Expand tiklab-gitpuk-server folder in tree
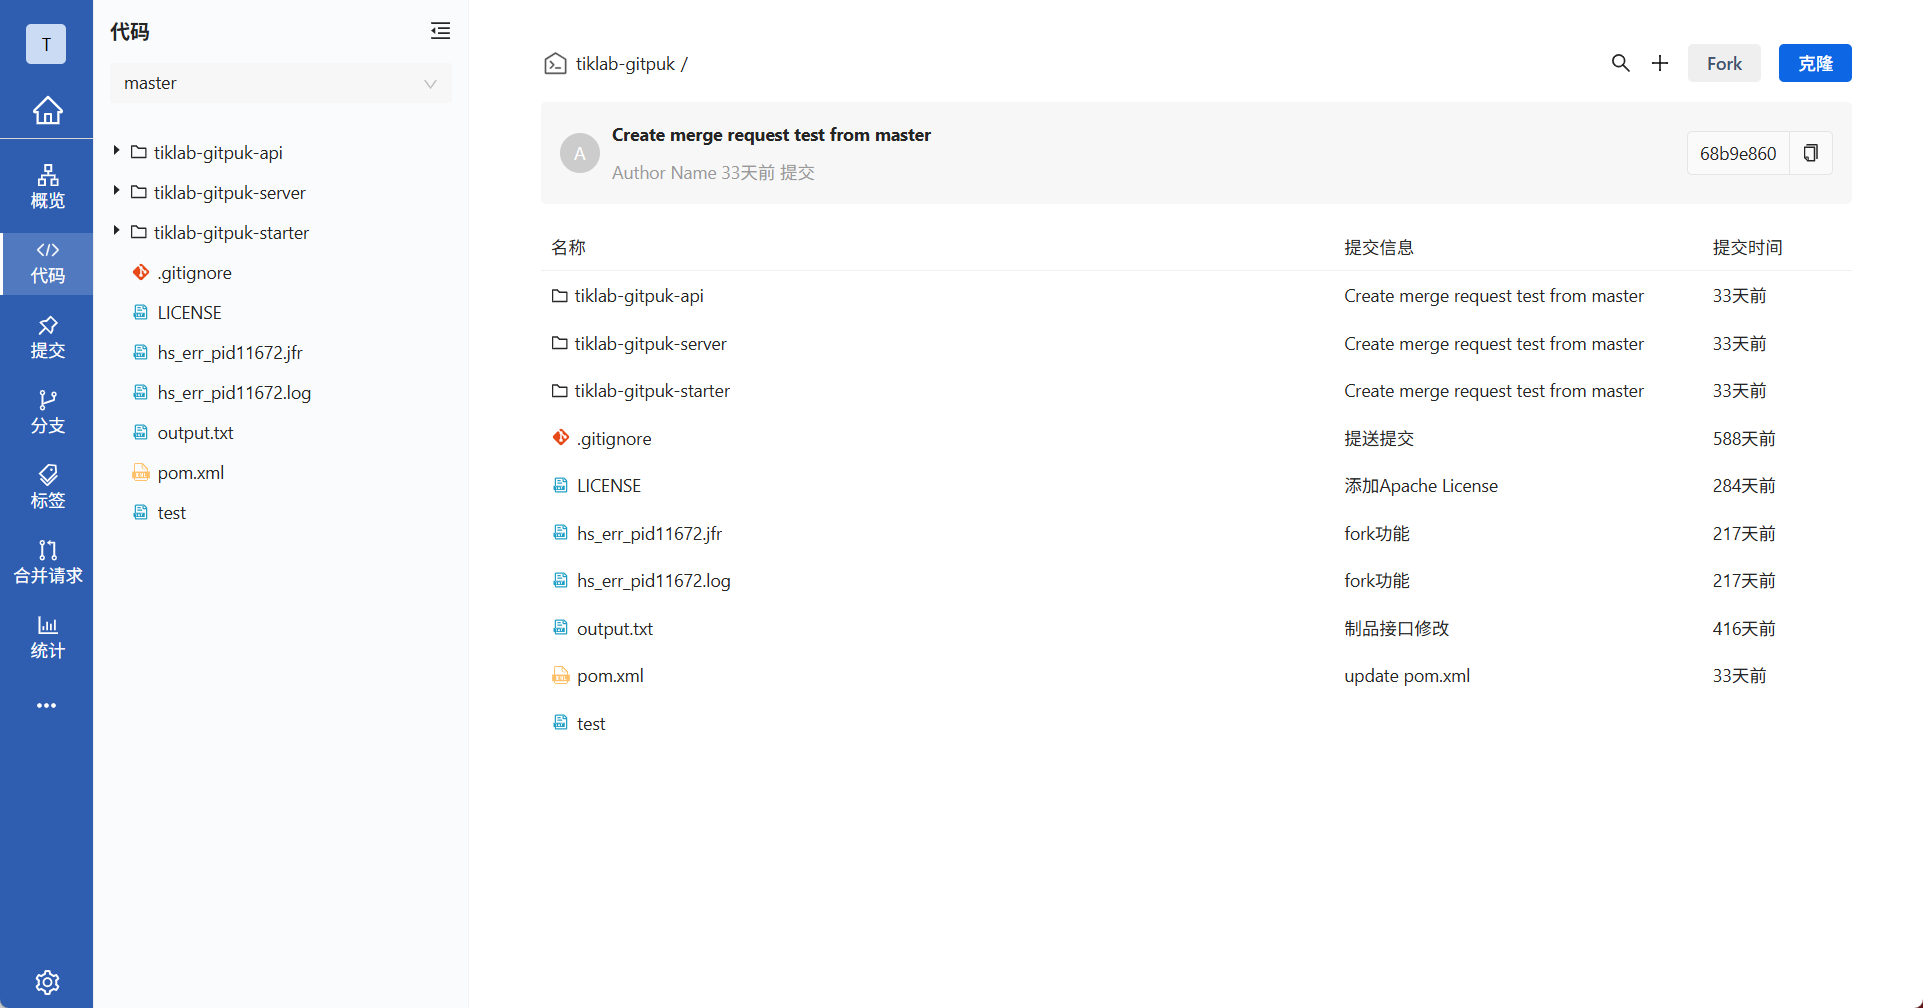The image size is (1923, 1008). point(116,191)
